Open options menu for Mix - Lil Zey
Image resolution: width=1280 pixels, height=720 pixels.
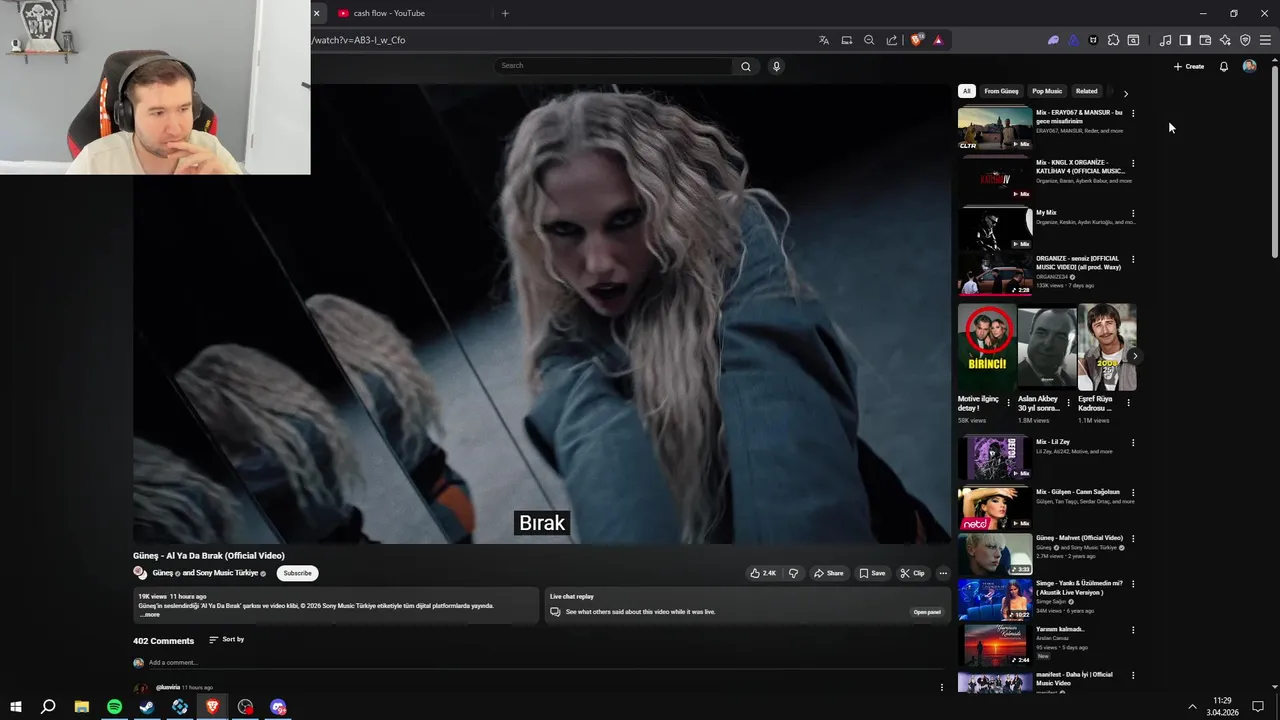(x=1133, y=442)
